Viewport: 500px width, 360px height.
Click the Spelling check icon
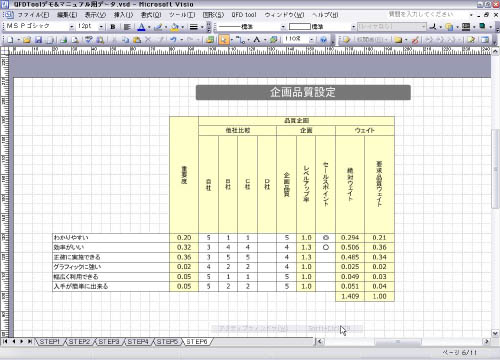pos(88,40)
